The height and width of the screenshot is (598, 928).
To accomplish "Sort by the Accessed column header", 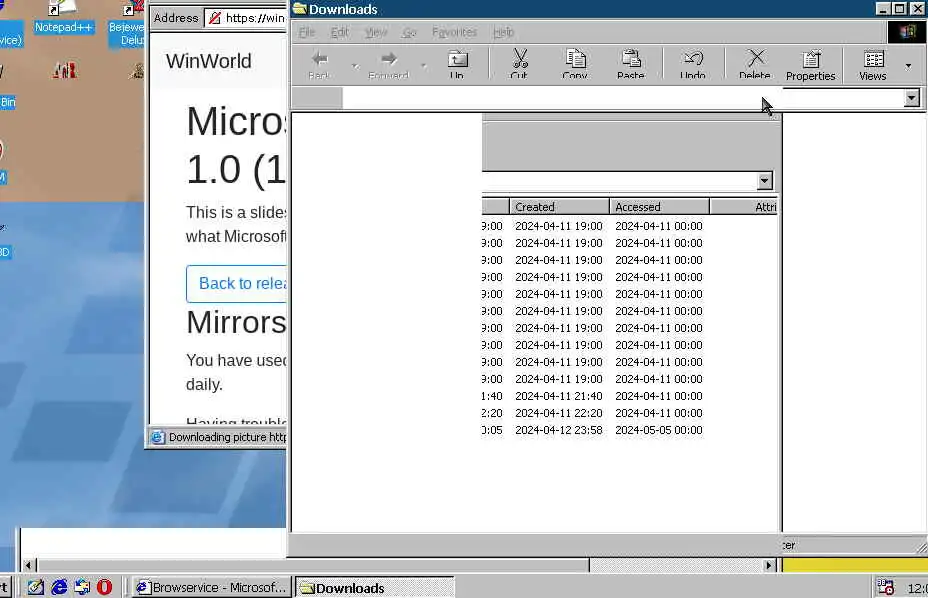I will 659,207.
